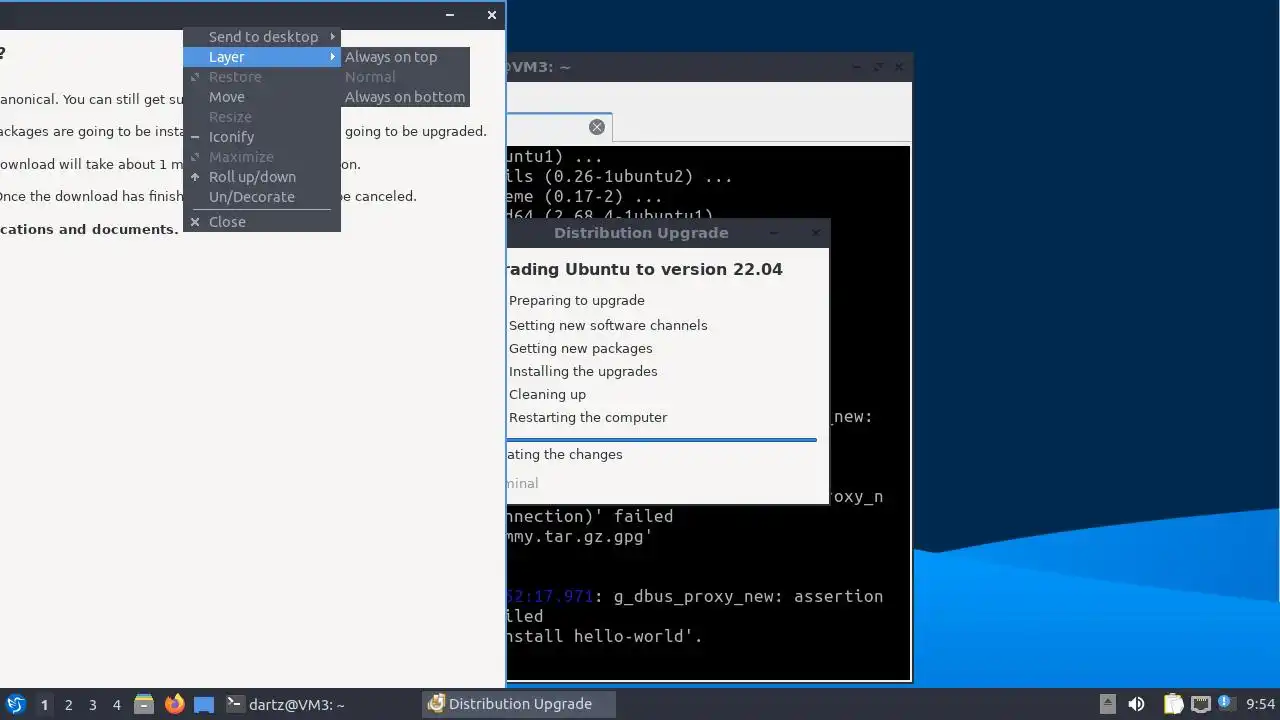Choose Close from the window menu

point(262,222)
